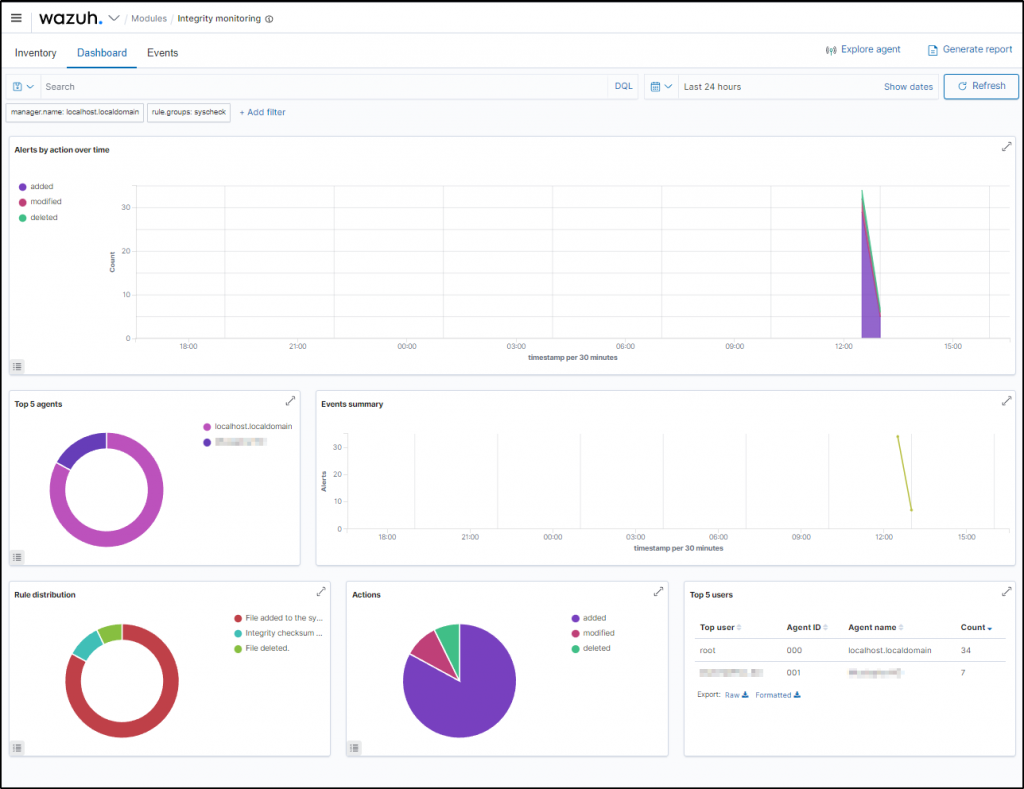1024x789 pixels.
Task: Sort by Count column
Action: coord(976,628)
